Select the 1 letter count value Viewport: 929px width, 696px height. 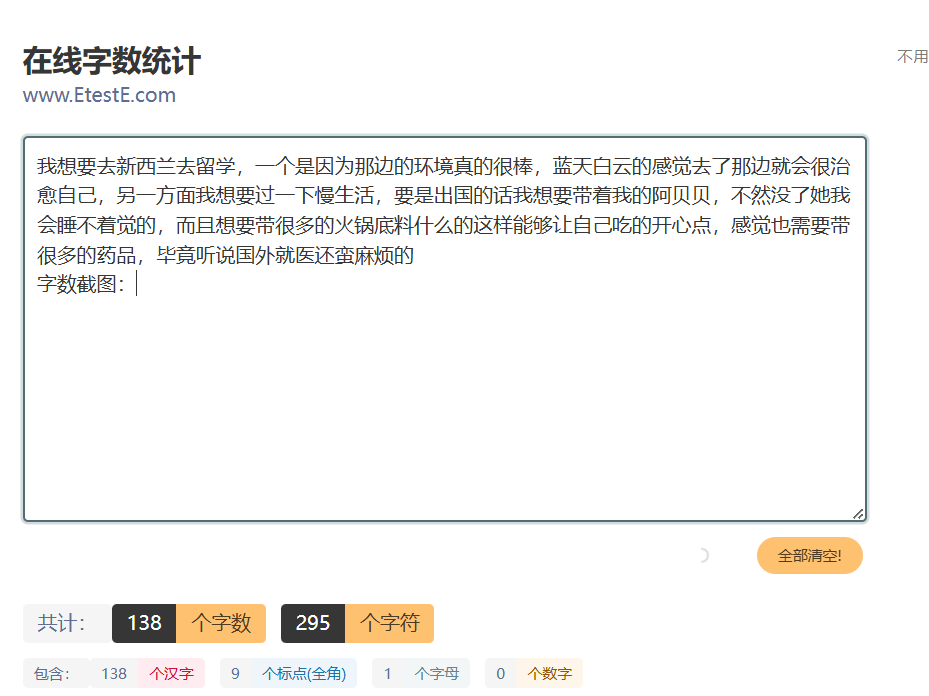tap(387, 673)
